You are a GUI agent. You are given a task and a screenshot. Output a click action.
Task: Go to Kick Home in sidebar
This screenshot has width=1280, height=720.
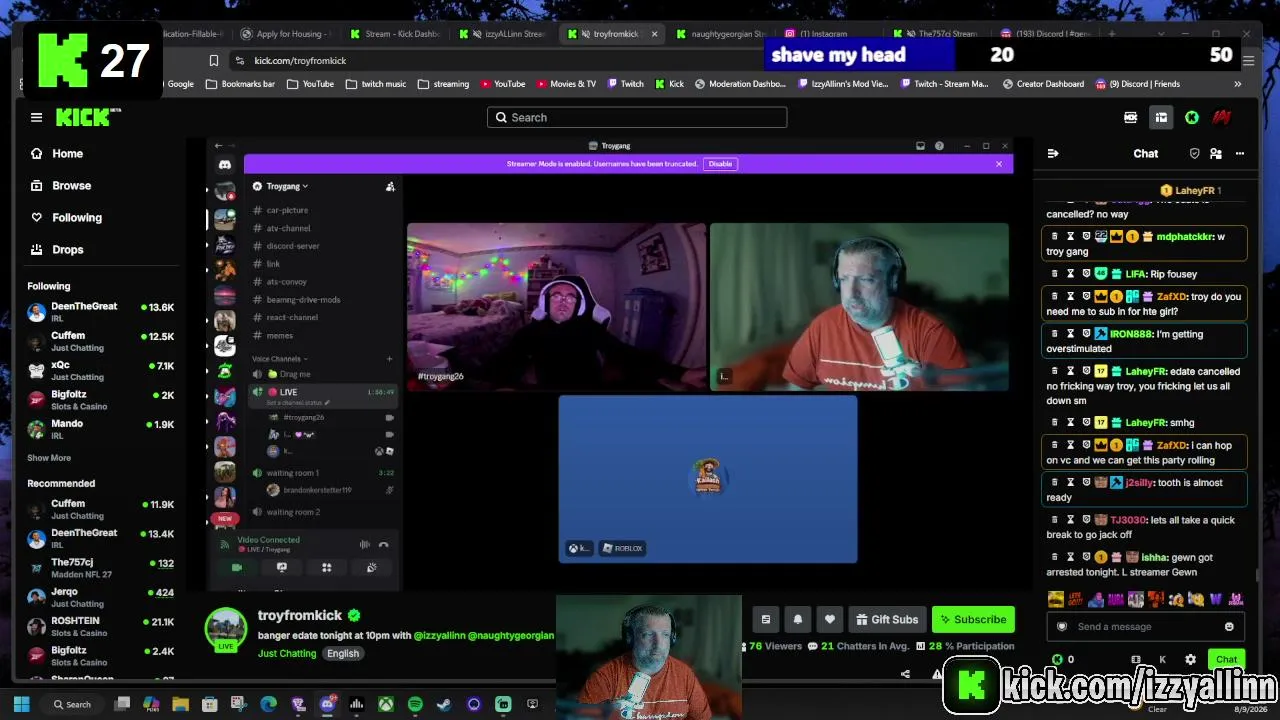[57, 153]
